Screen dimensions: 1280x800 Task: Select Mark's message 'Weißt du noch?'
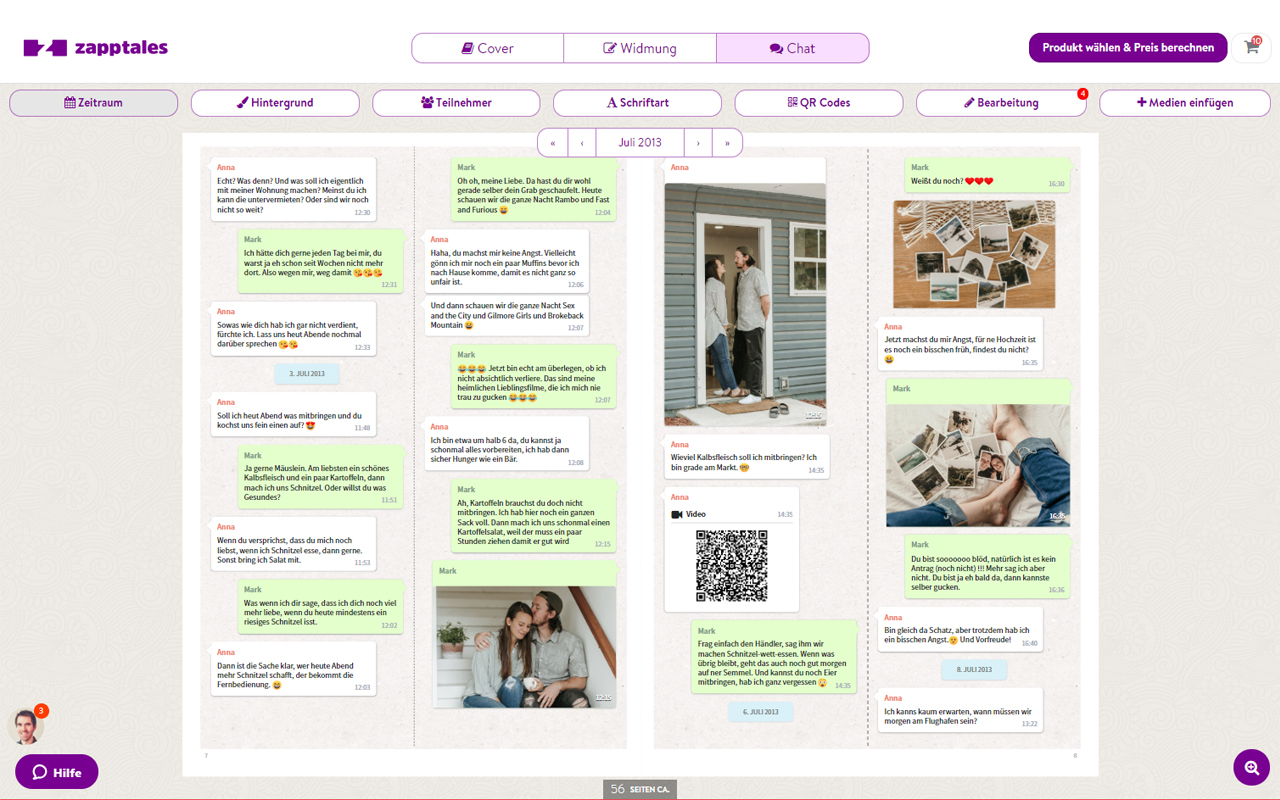tap(987, 175)
